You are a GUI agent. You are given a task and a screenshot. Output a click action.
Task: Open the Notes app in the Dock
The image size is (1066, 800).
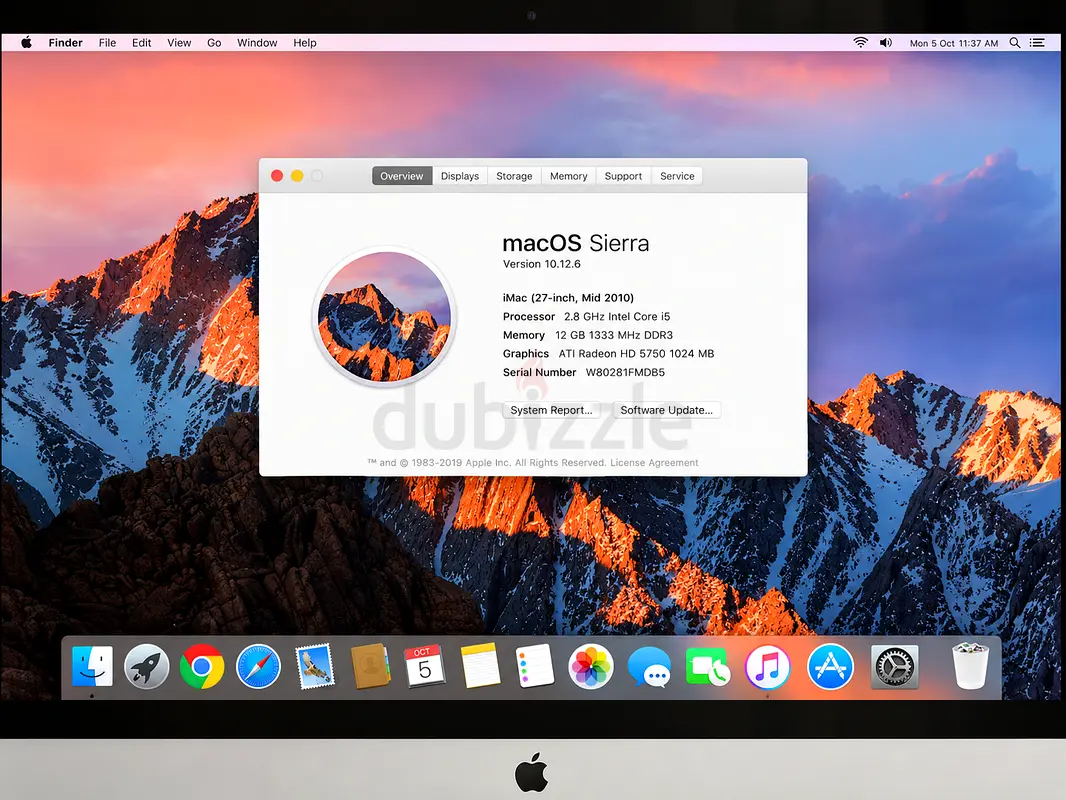click(x=480, y=666)
